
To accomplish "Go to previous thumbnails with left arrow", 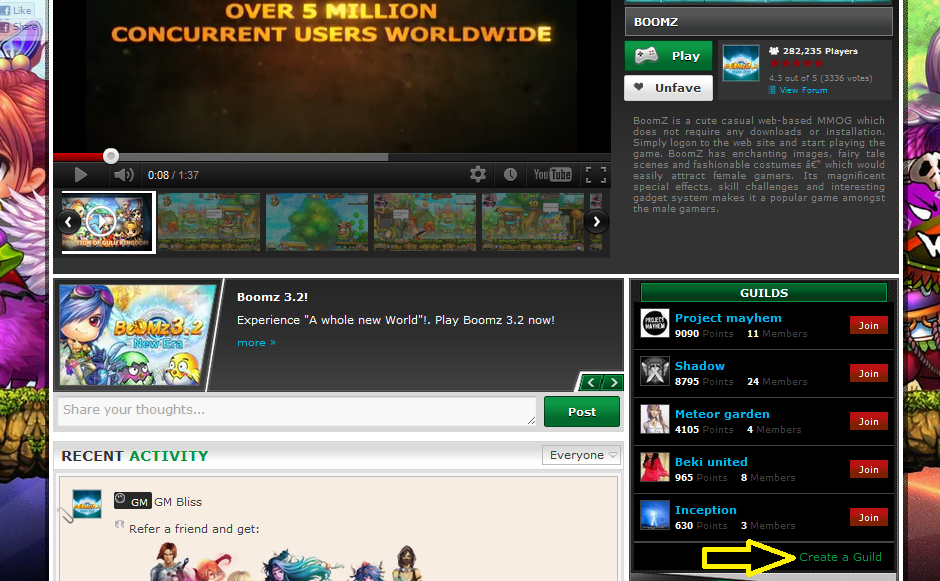I will [x=68, y=222].
